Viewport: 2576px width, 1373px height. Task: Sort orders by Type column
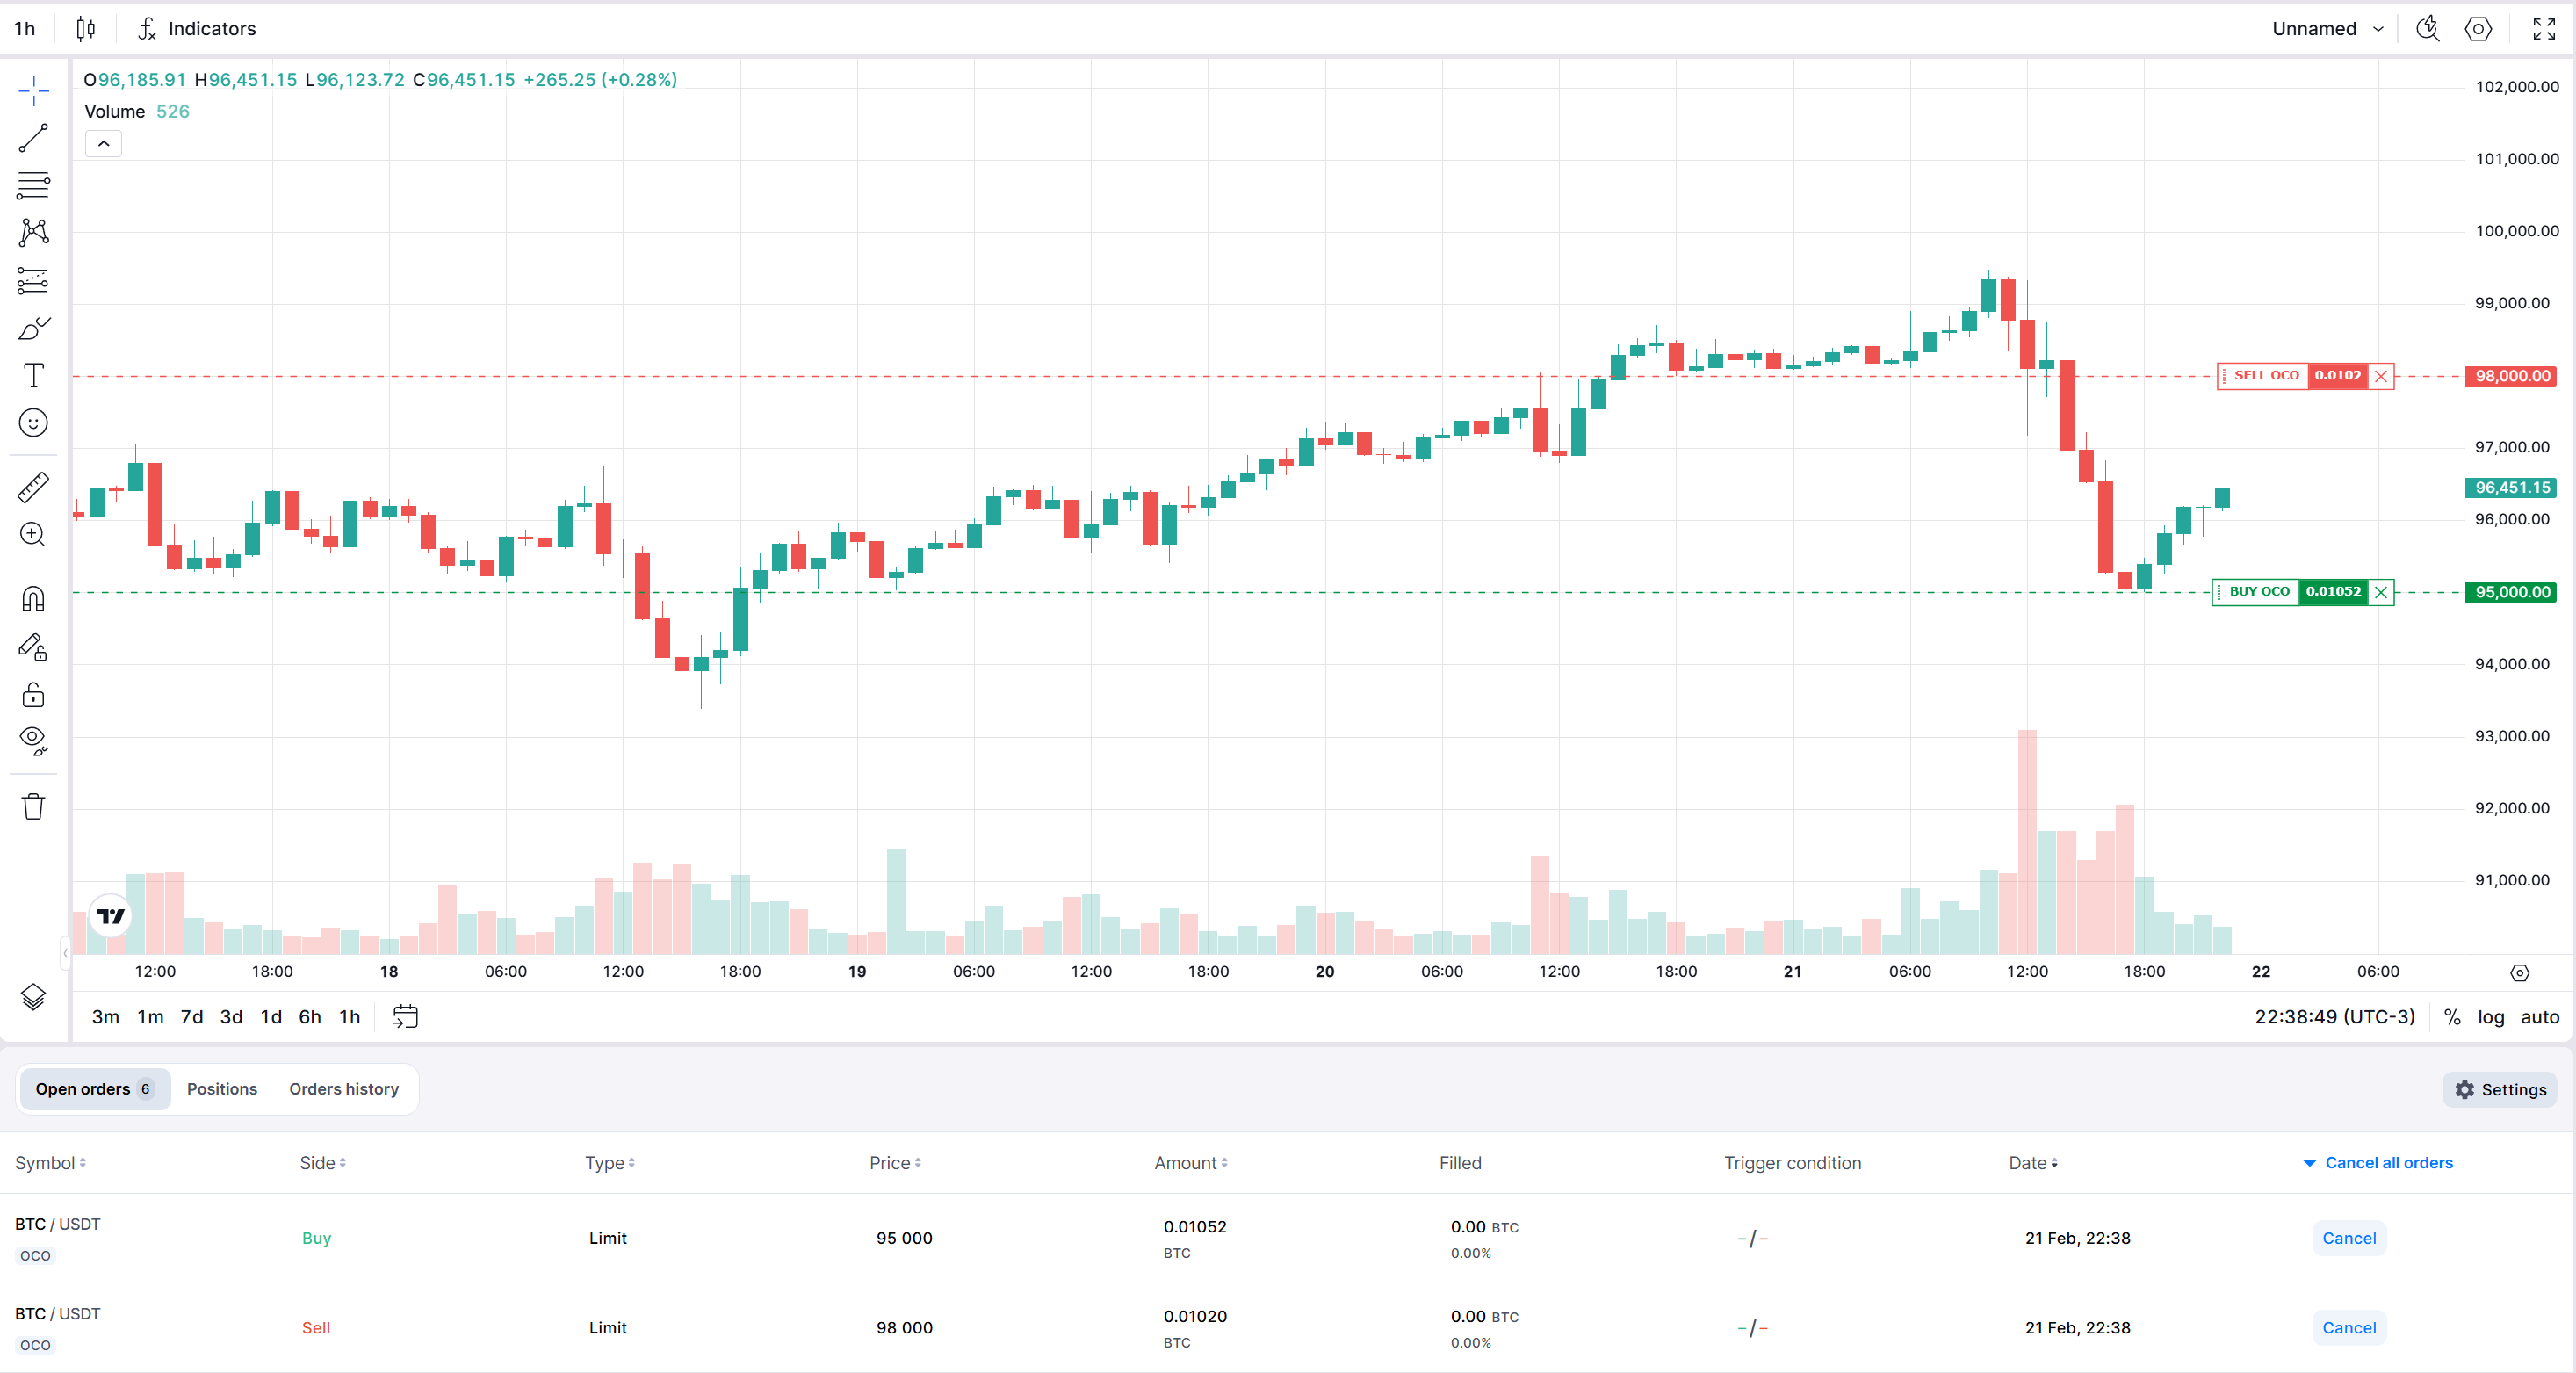click(610, 1163)
